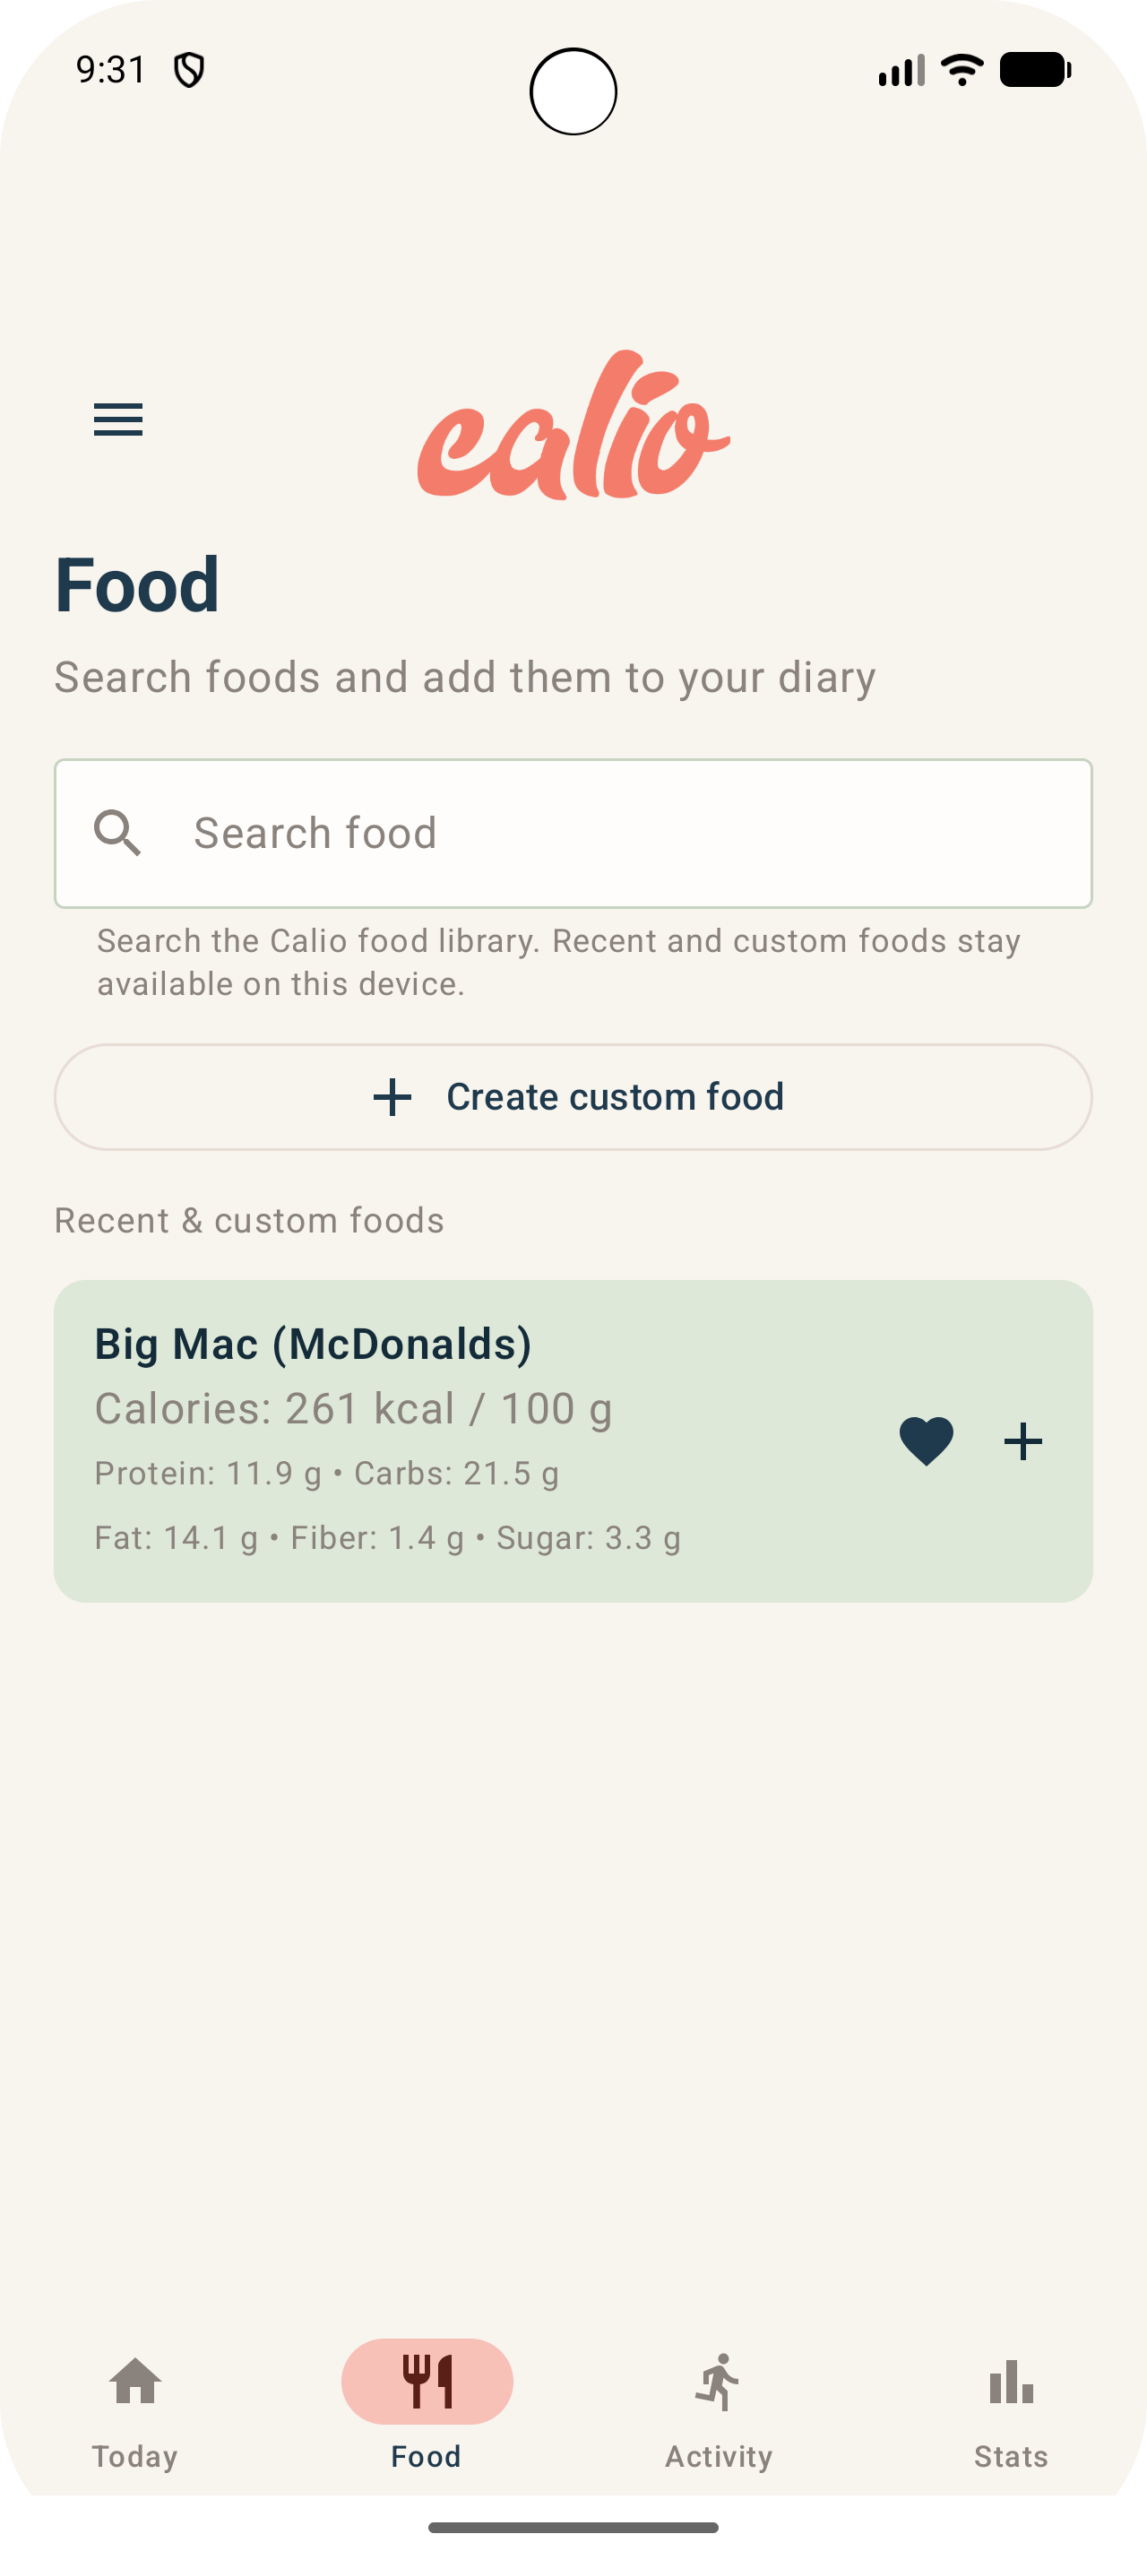Screen dimensions: 1147x2560
Task: Switch to the Stats tab label
Action: tap(1011, 2456)
